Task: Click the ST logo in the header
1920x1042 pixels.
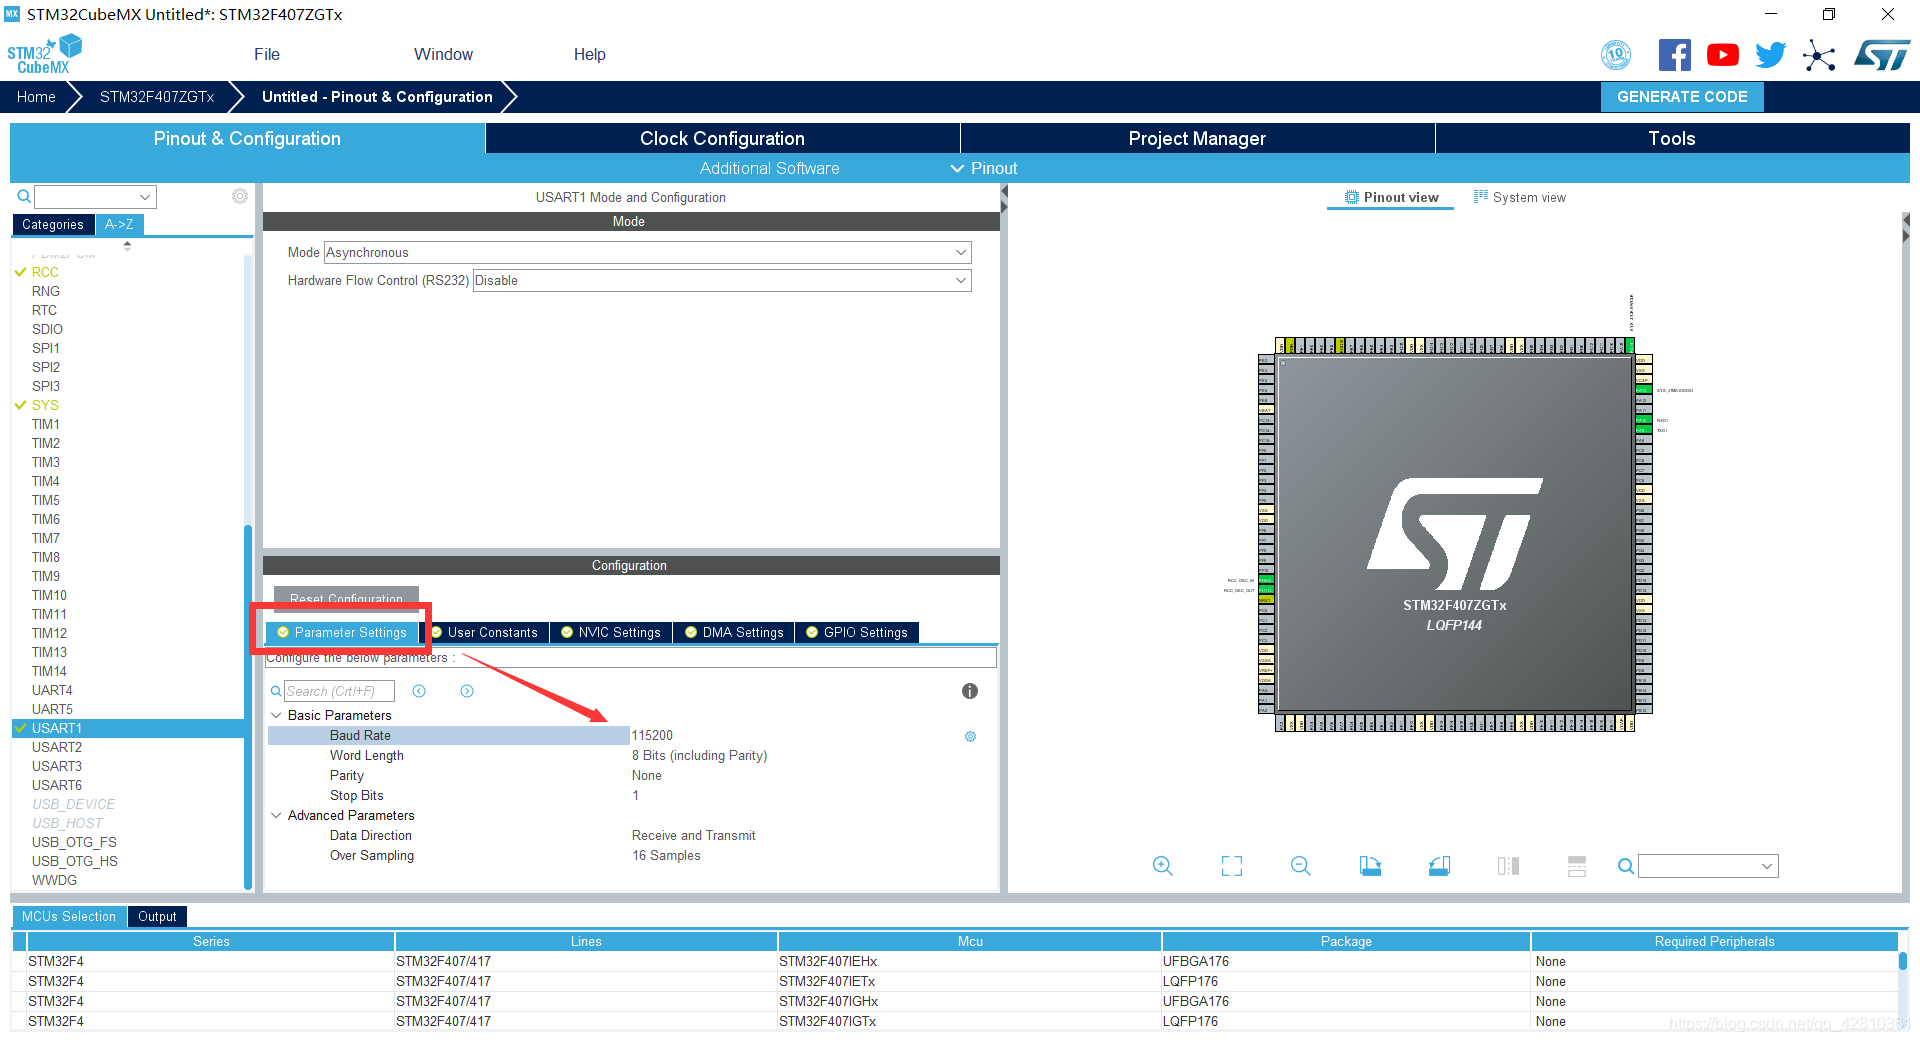Action: (1881, 55)
